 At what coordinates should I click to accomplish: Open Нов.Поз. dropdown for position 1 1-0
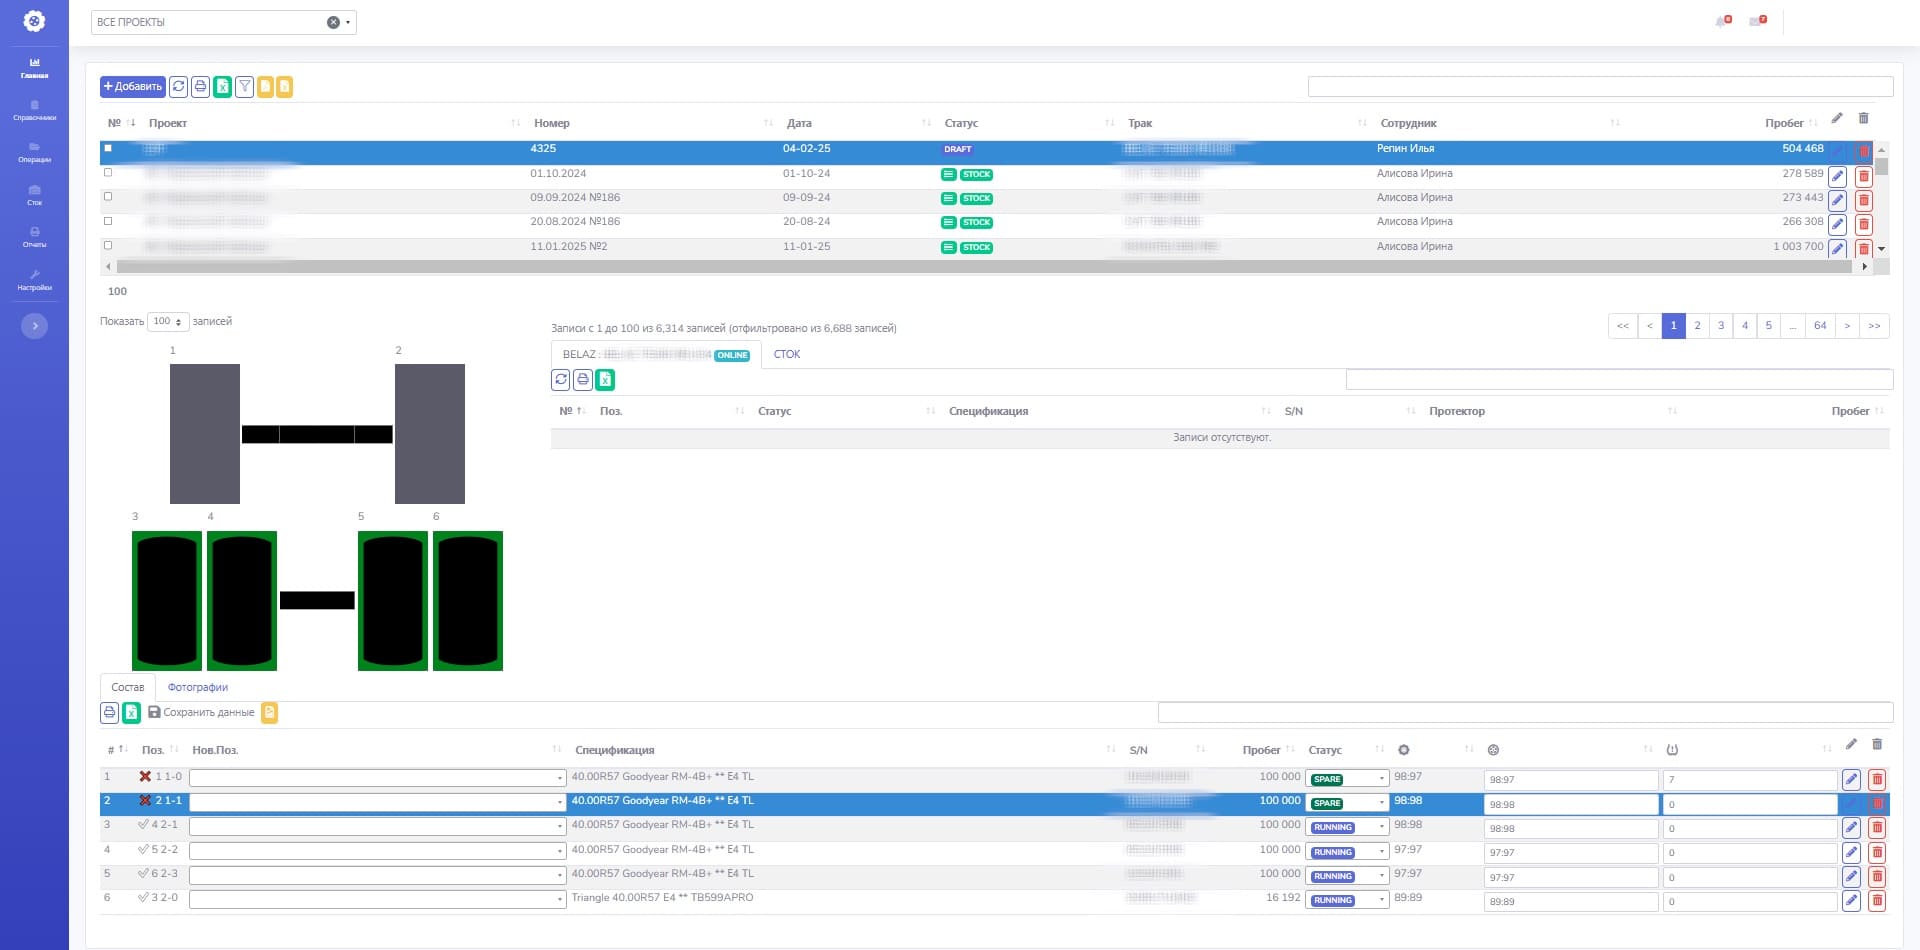378,778
